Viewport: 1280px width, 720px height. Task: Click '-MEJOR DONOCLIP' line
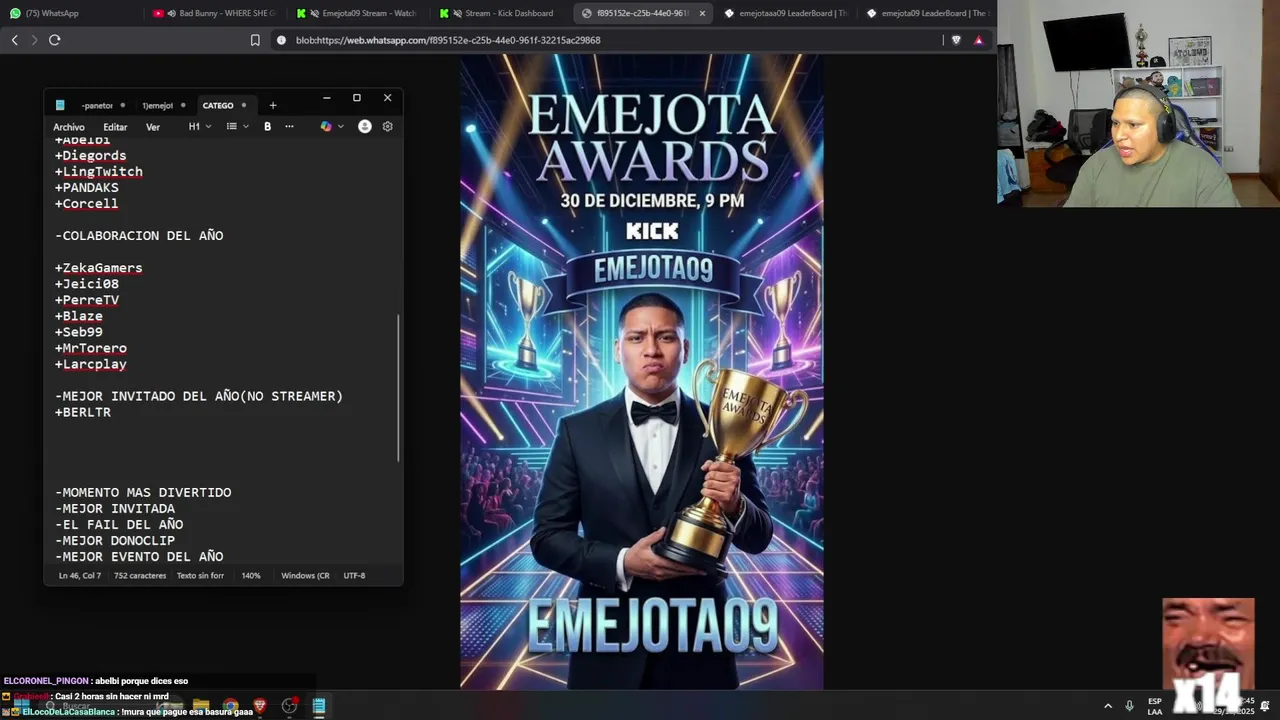(115, 540)
